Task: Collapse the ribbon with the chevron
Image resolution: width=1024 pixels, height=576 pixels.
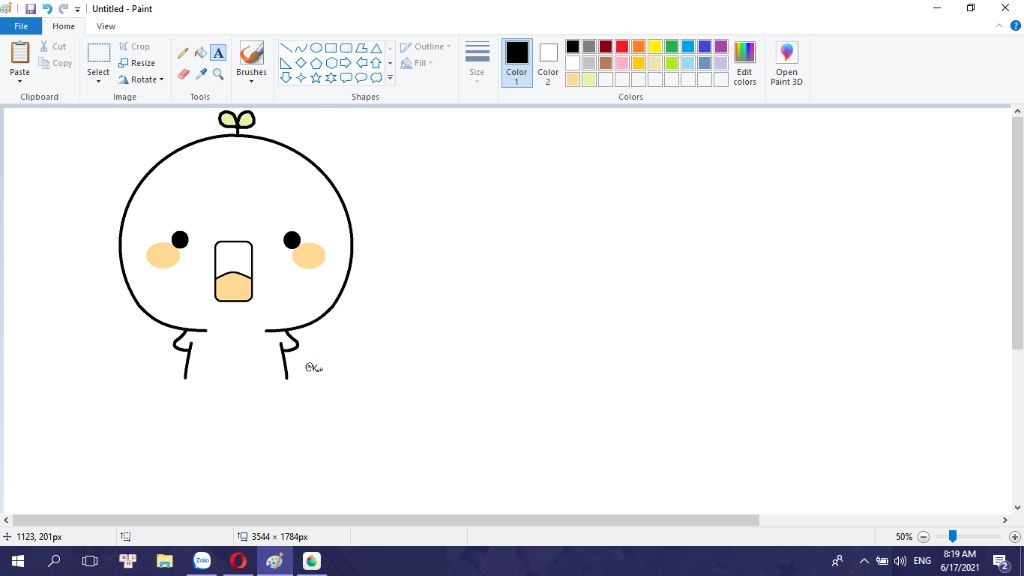Action: (x=999, y=26)
